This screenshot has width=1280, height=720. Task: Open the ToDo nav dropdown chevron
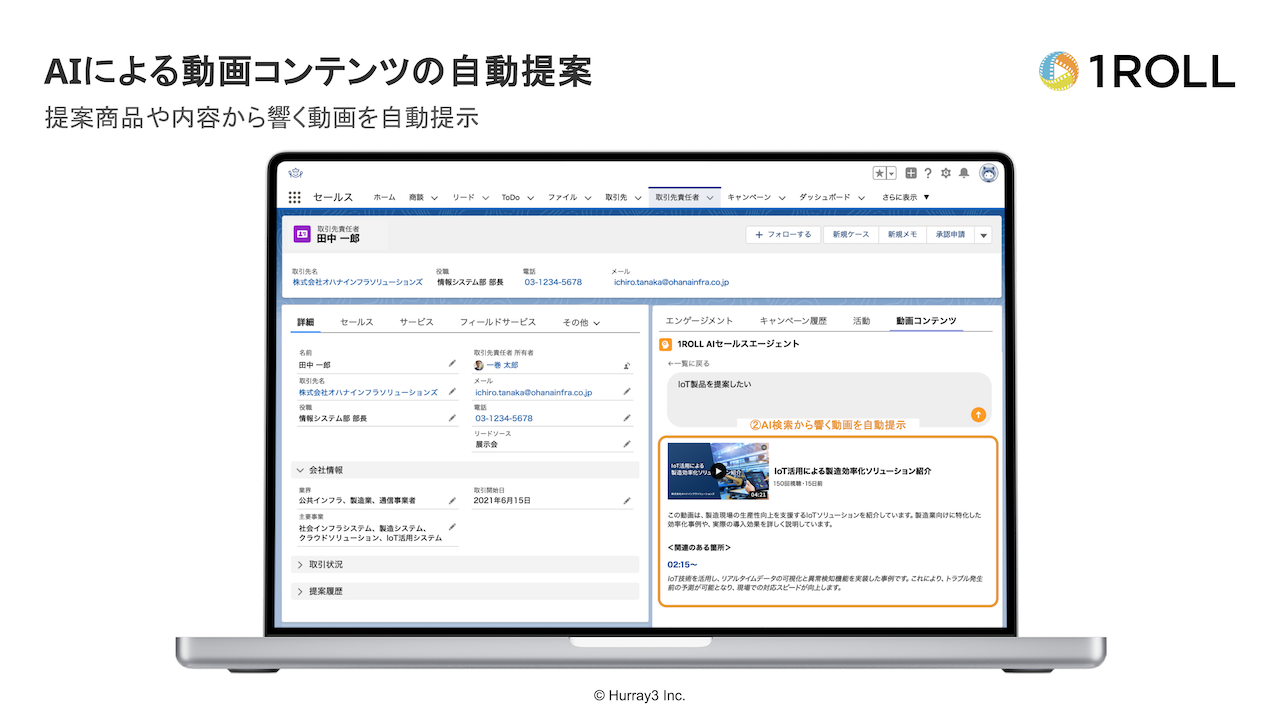[530, 198]
